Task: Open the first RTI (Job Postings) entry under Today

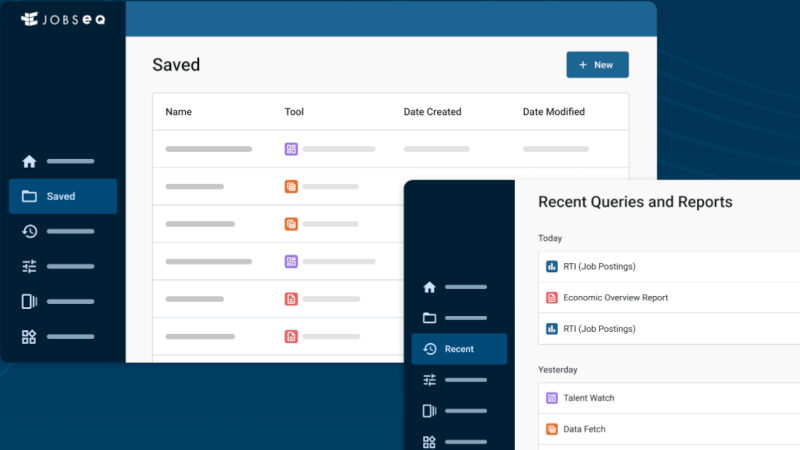Action: point(599,266)
